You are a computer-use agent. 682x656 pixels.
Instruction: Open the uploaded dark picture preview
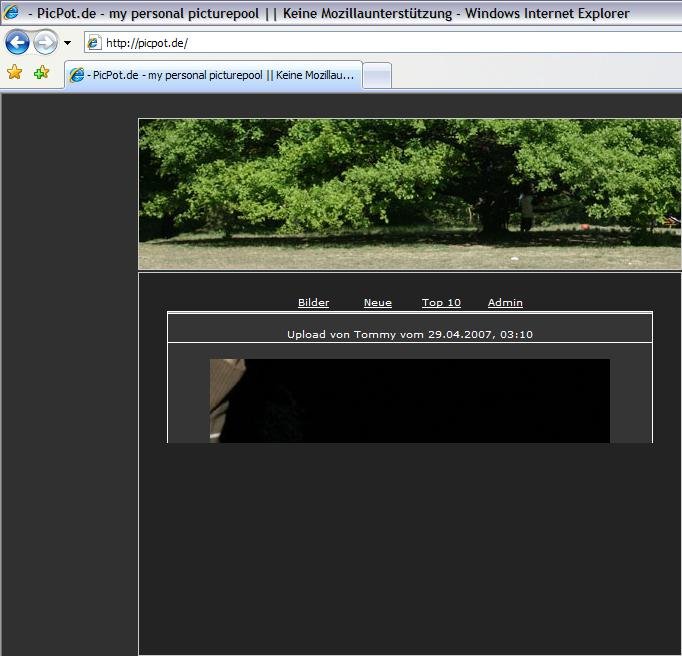click(x=409, y=400)
